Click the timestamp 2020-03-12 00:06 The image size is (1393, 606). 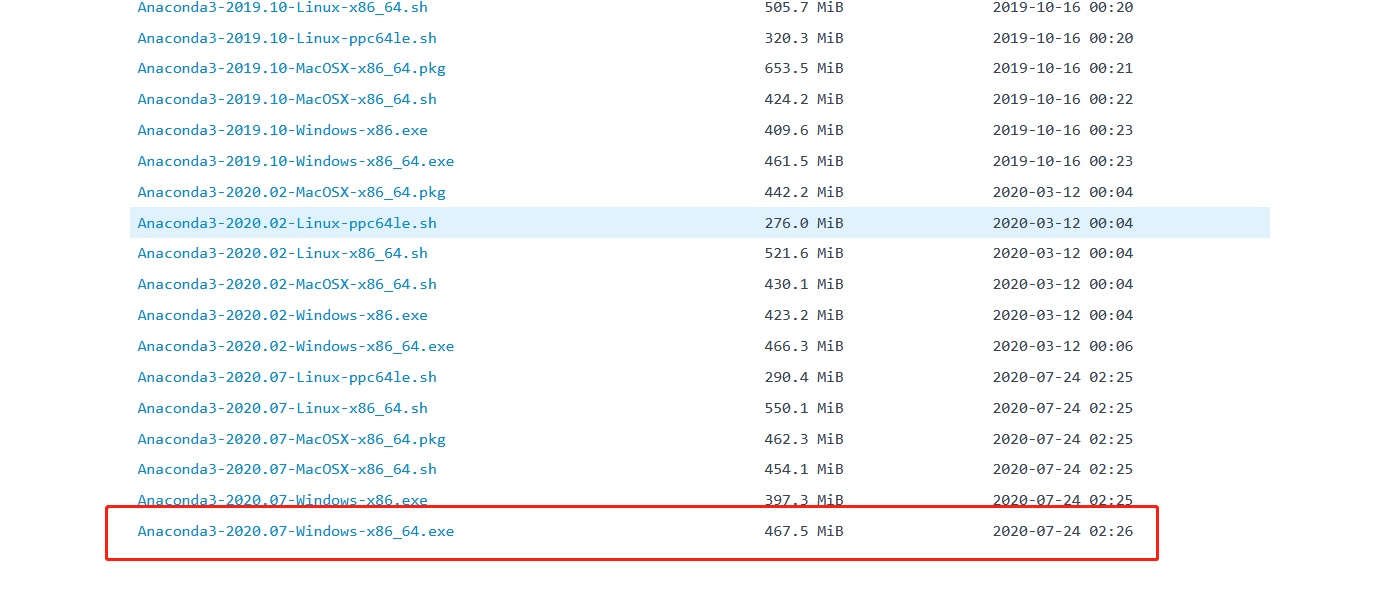click(x=1063, y=347)
